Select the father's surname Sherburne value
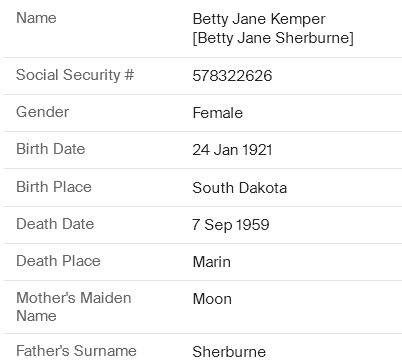This screenshot has height=364, width=402. click(229, 352)
